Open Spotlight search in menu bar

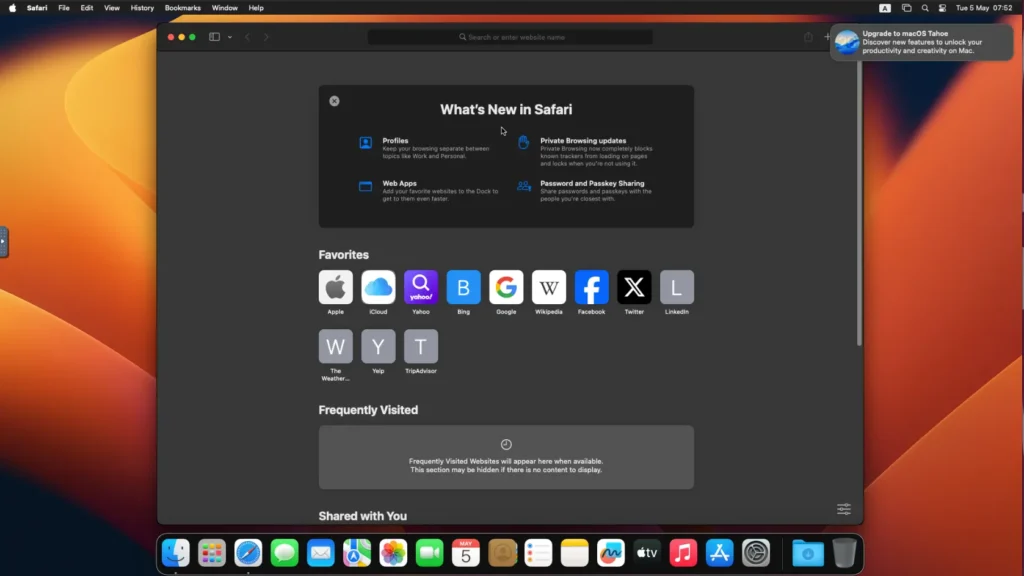pyautogui.click(x=925, y=8)
